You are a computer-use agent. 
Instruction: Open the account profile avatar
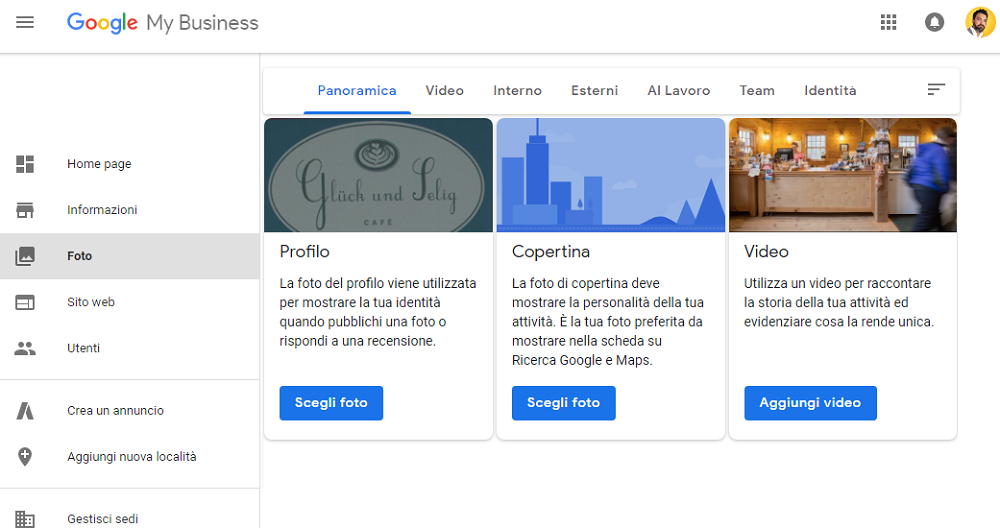[980, 23]
